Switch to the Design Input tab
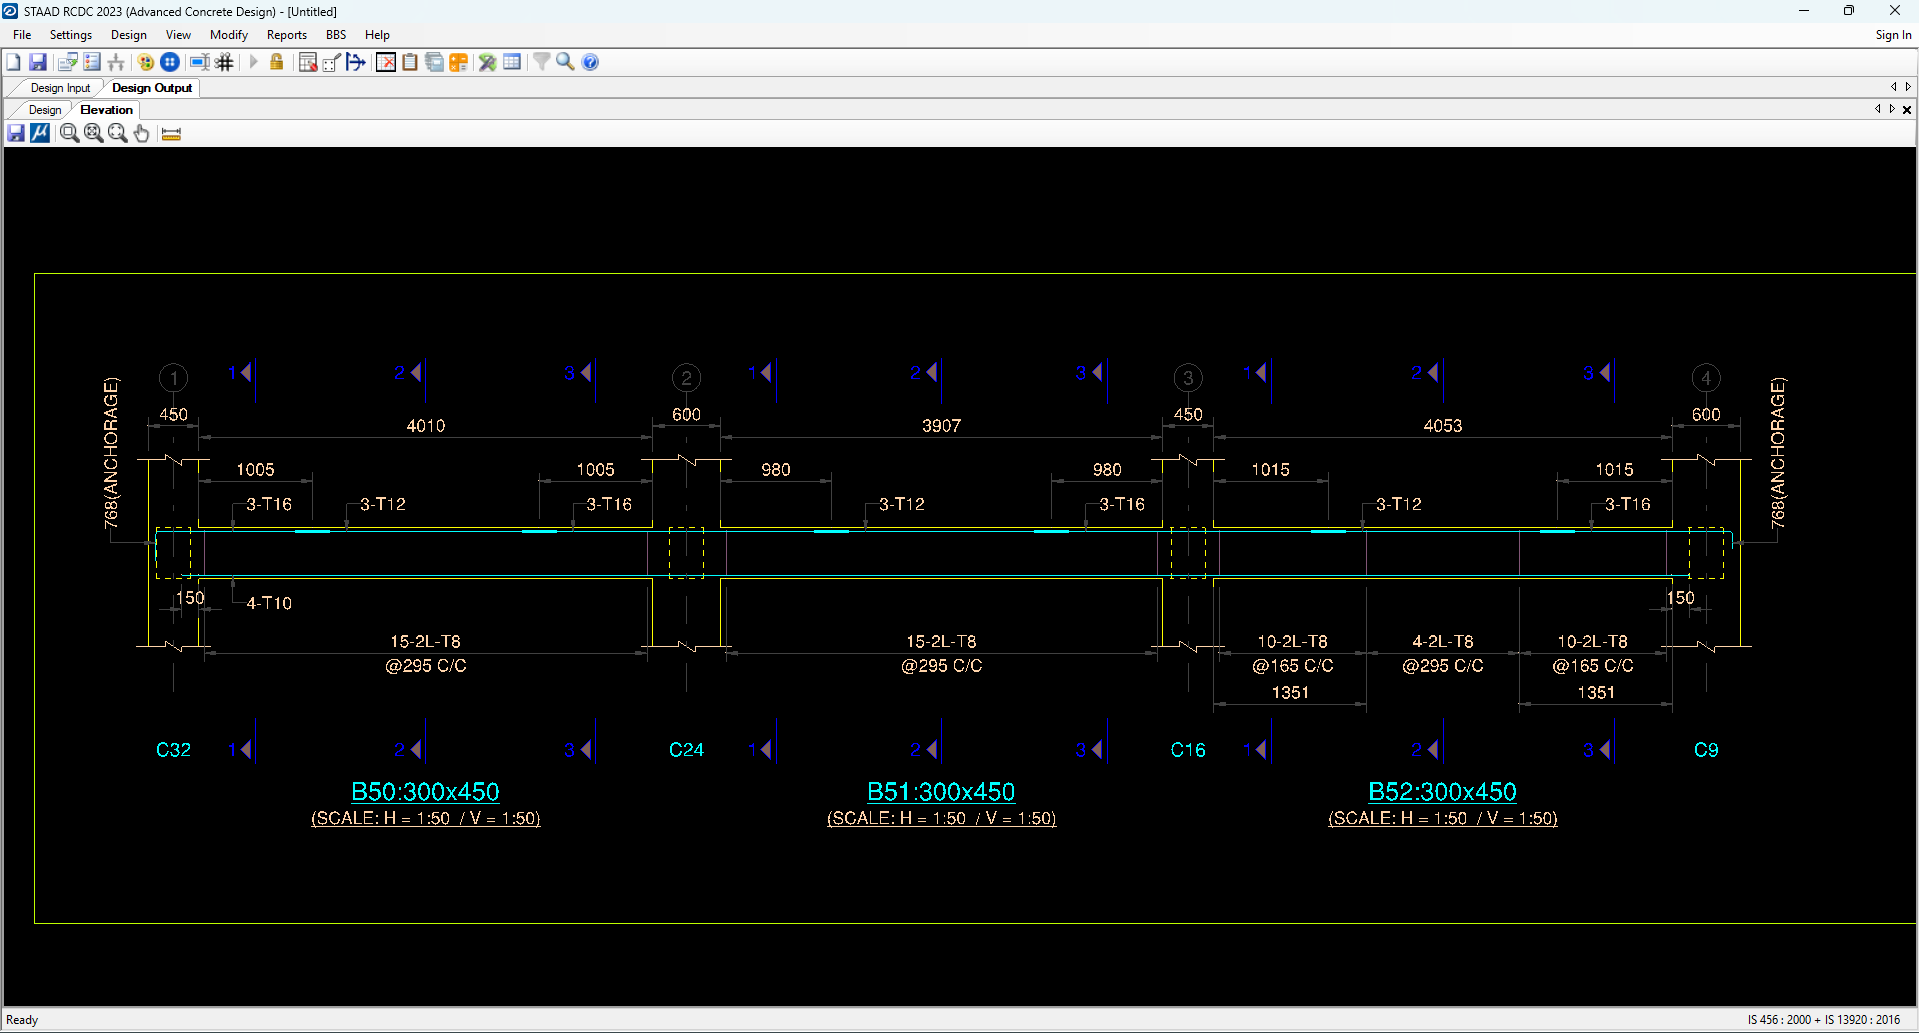Screen dimensions: 1919x1033 [x=60, y=88]
